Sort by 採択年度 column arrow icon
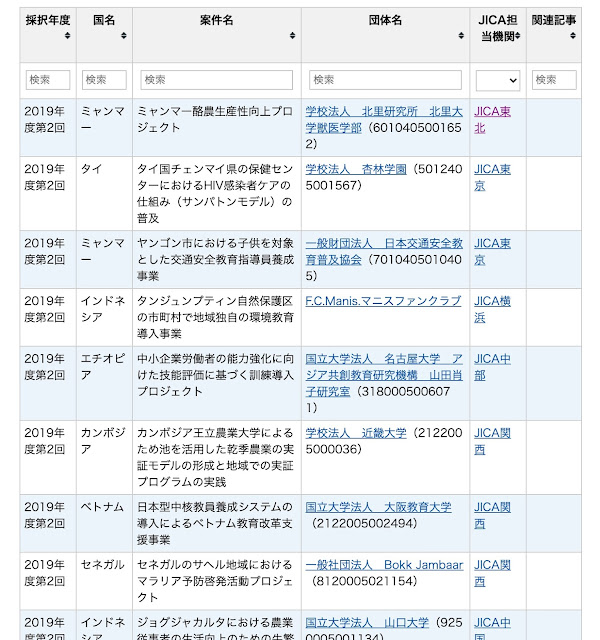 67,36
